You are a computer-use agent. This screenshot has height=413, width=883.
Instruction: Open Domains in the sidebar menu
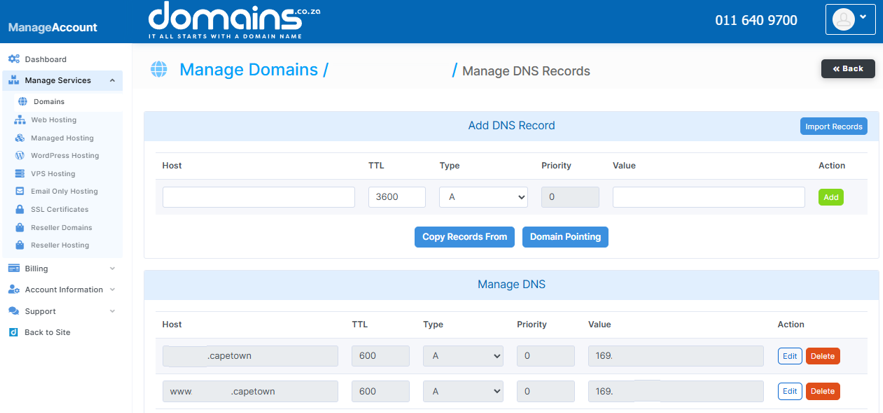(x=48, y=102)
